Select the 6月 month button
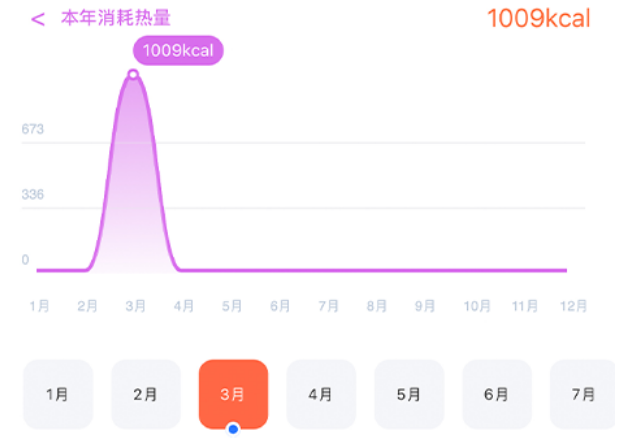618x440 pixels. 497,394
